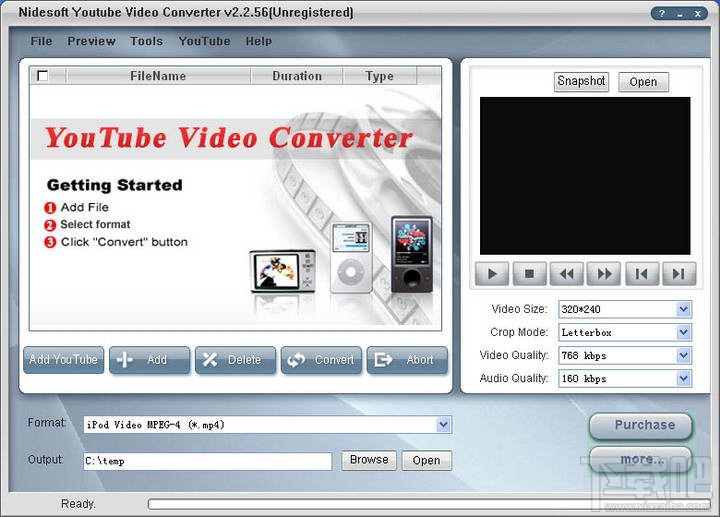Image resolution: width=720 pixels, height=517 pixels.
Task: Click the Output path field
Action: coord(208,461)
